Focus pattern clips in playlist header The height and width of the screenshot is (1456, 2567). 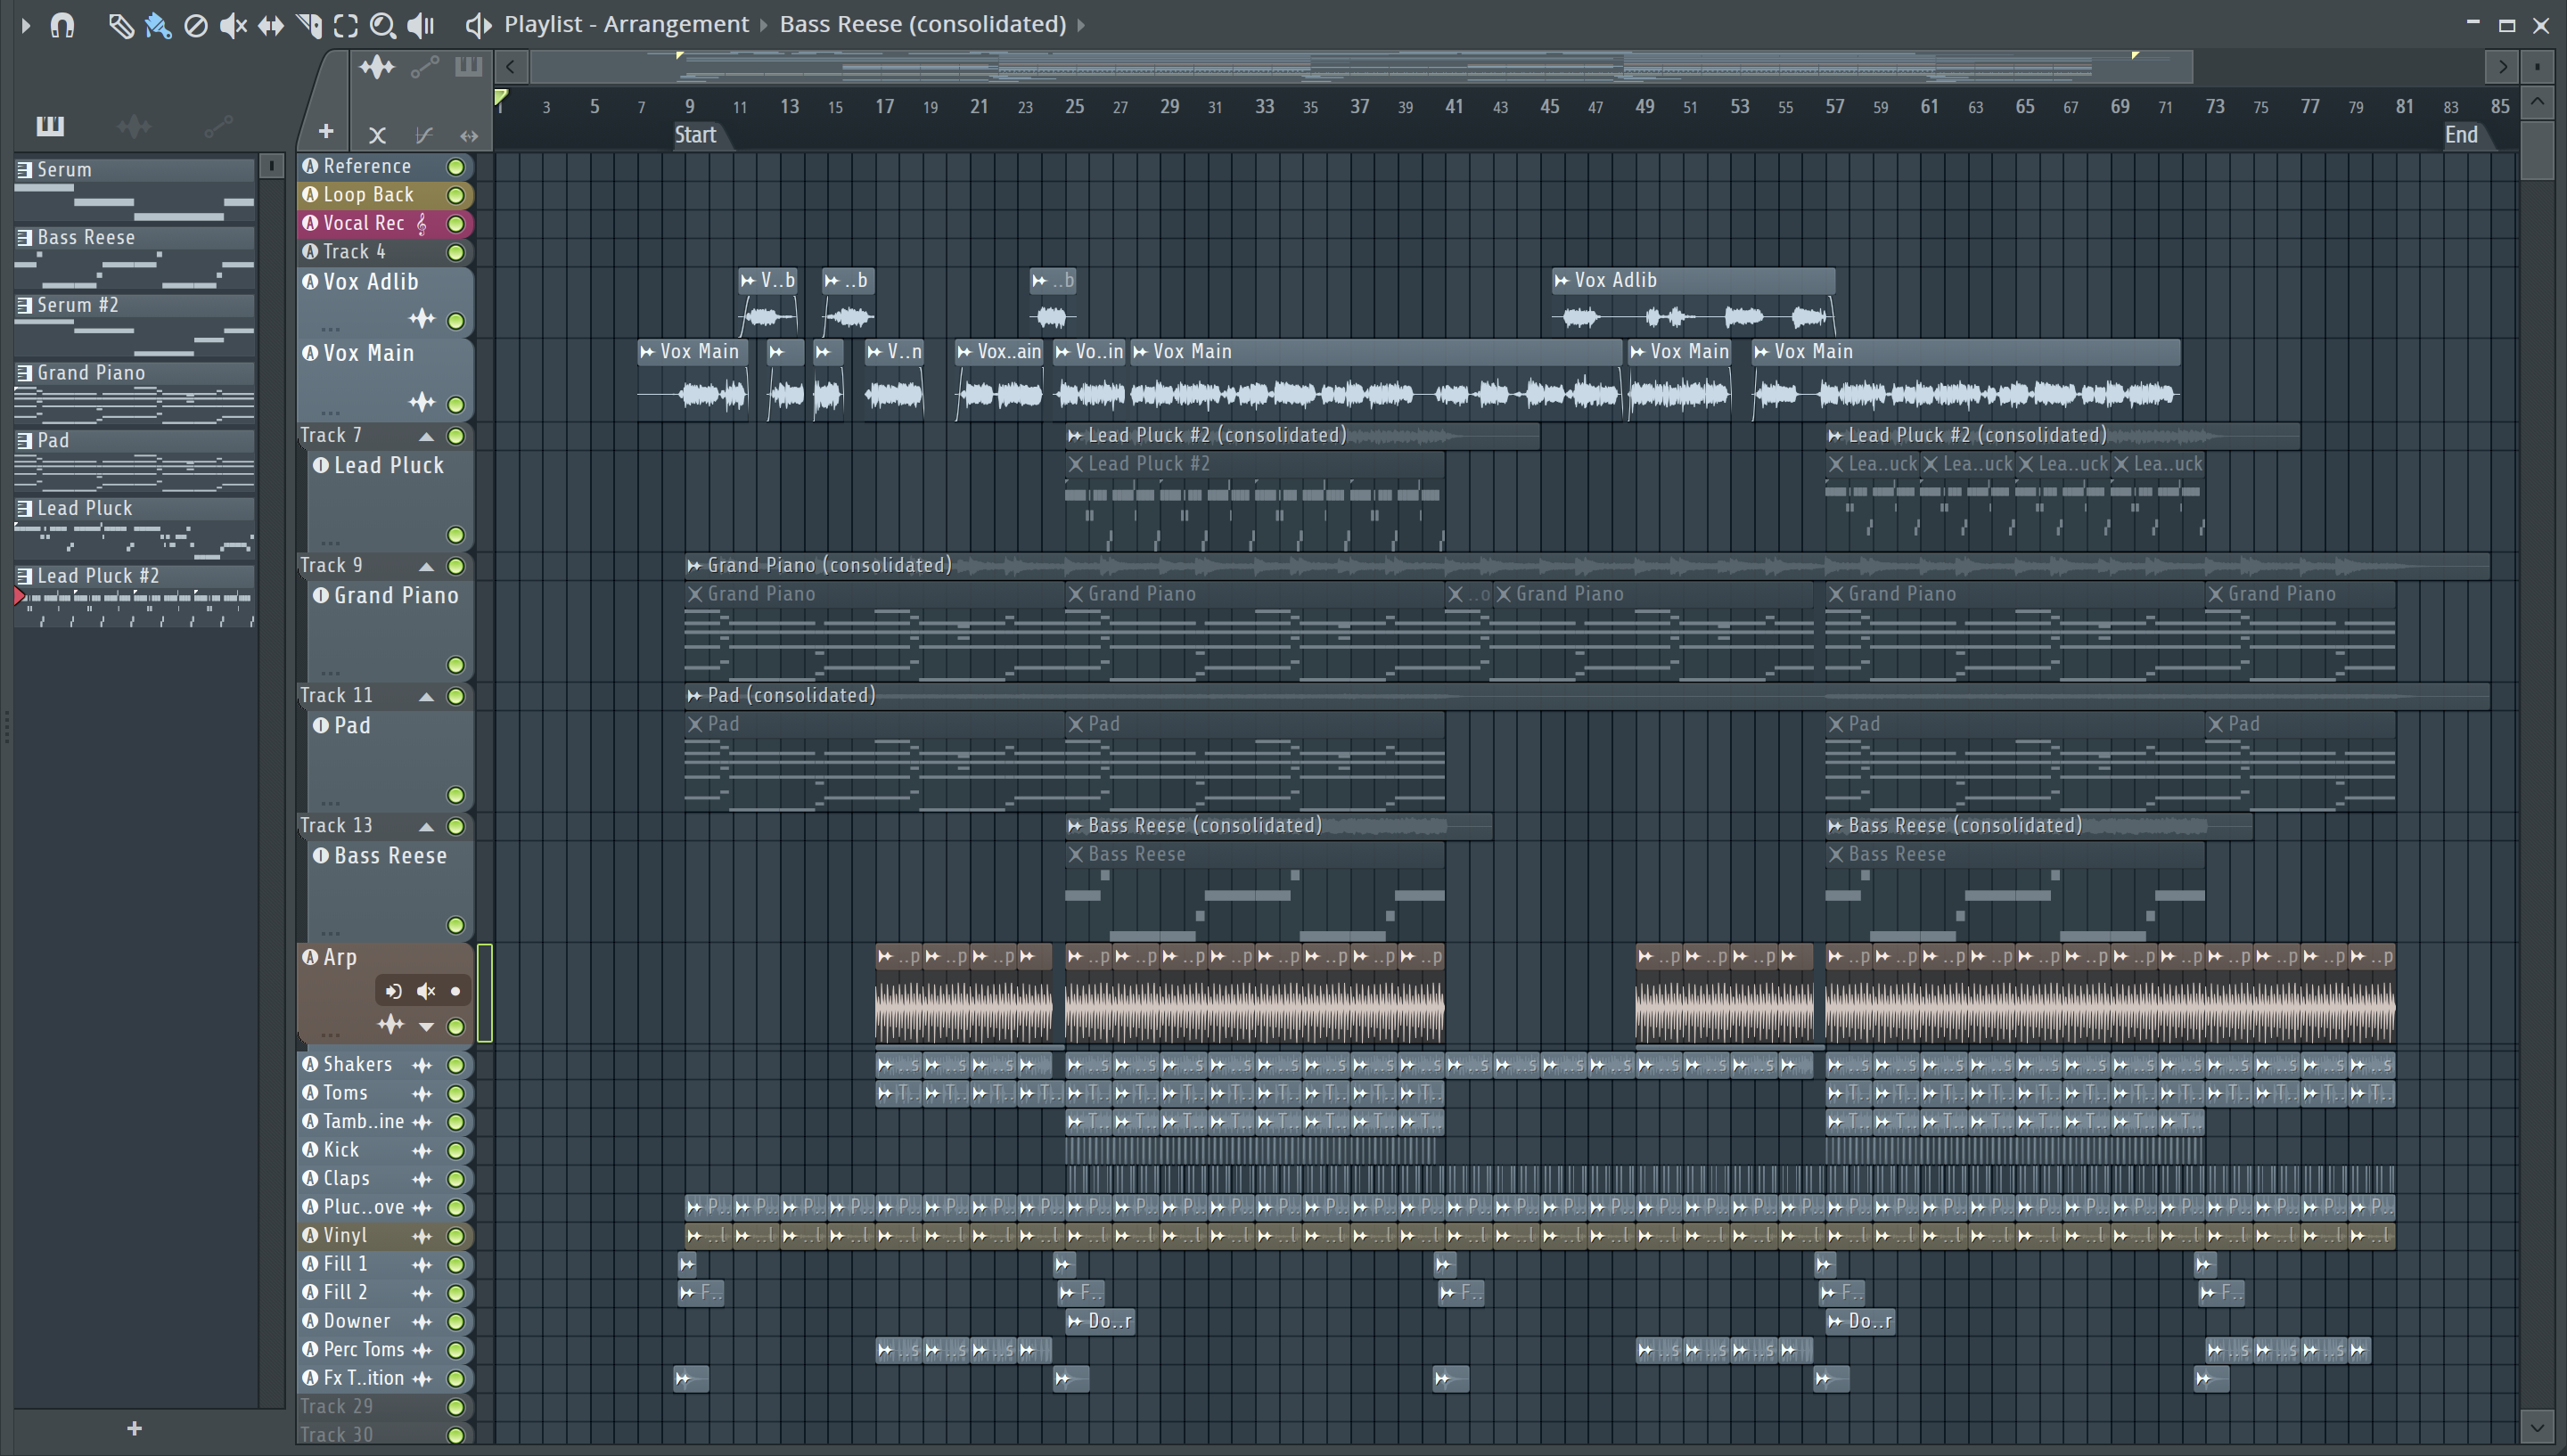[x=468, y=68]
